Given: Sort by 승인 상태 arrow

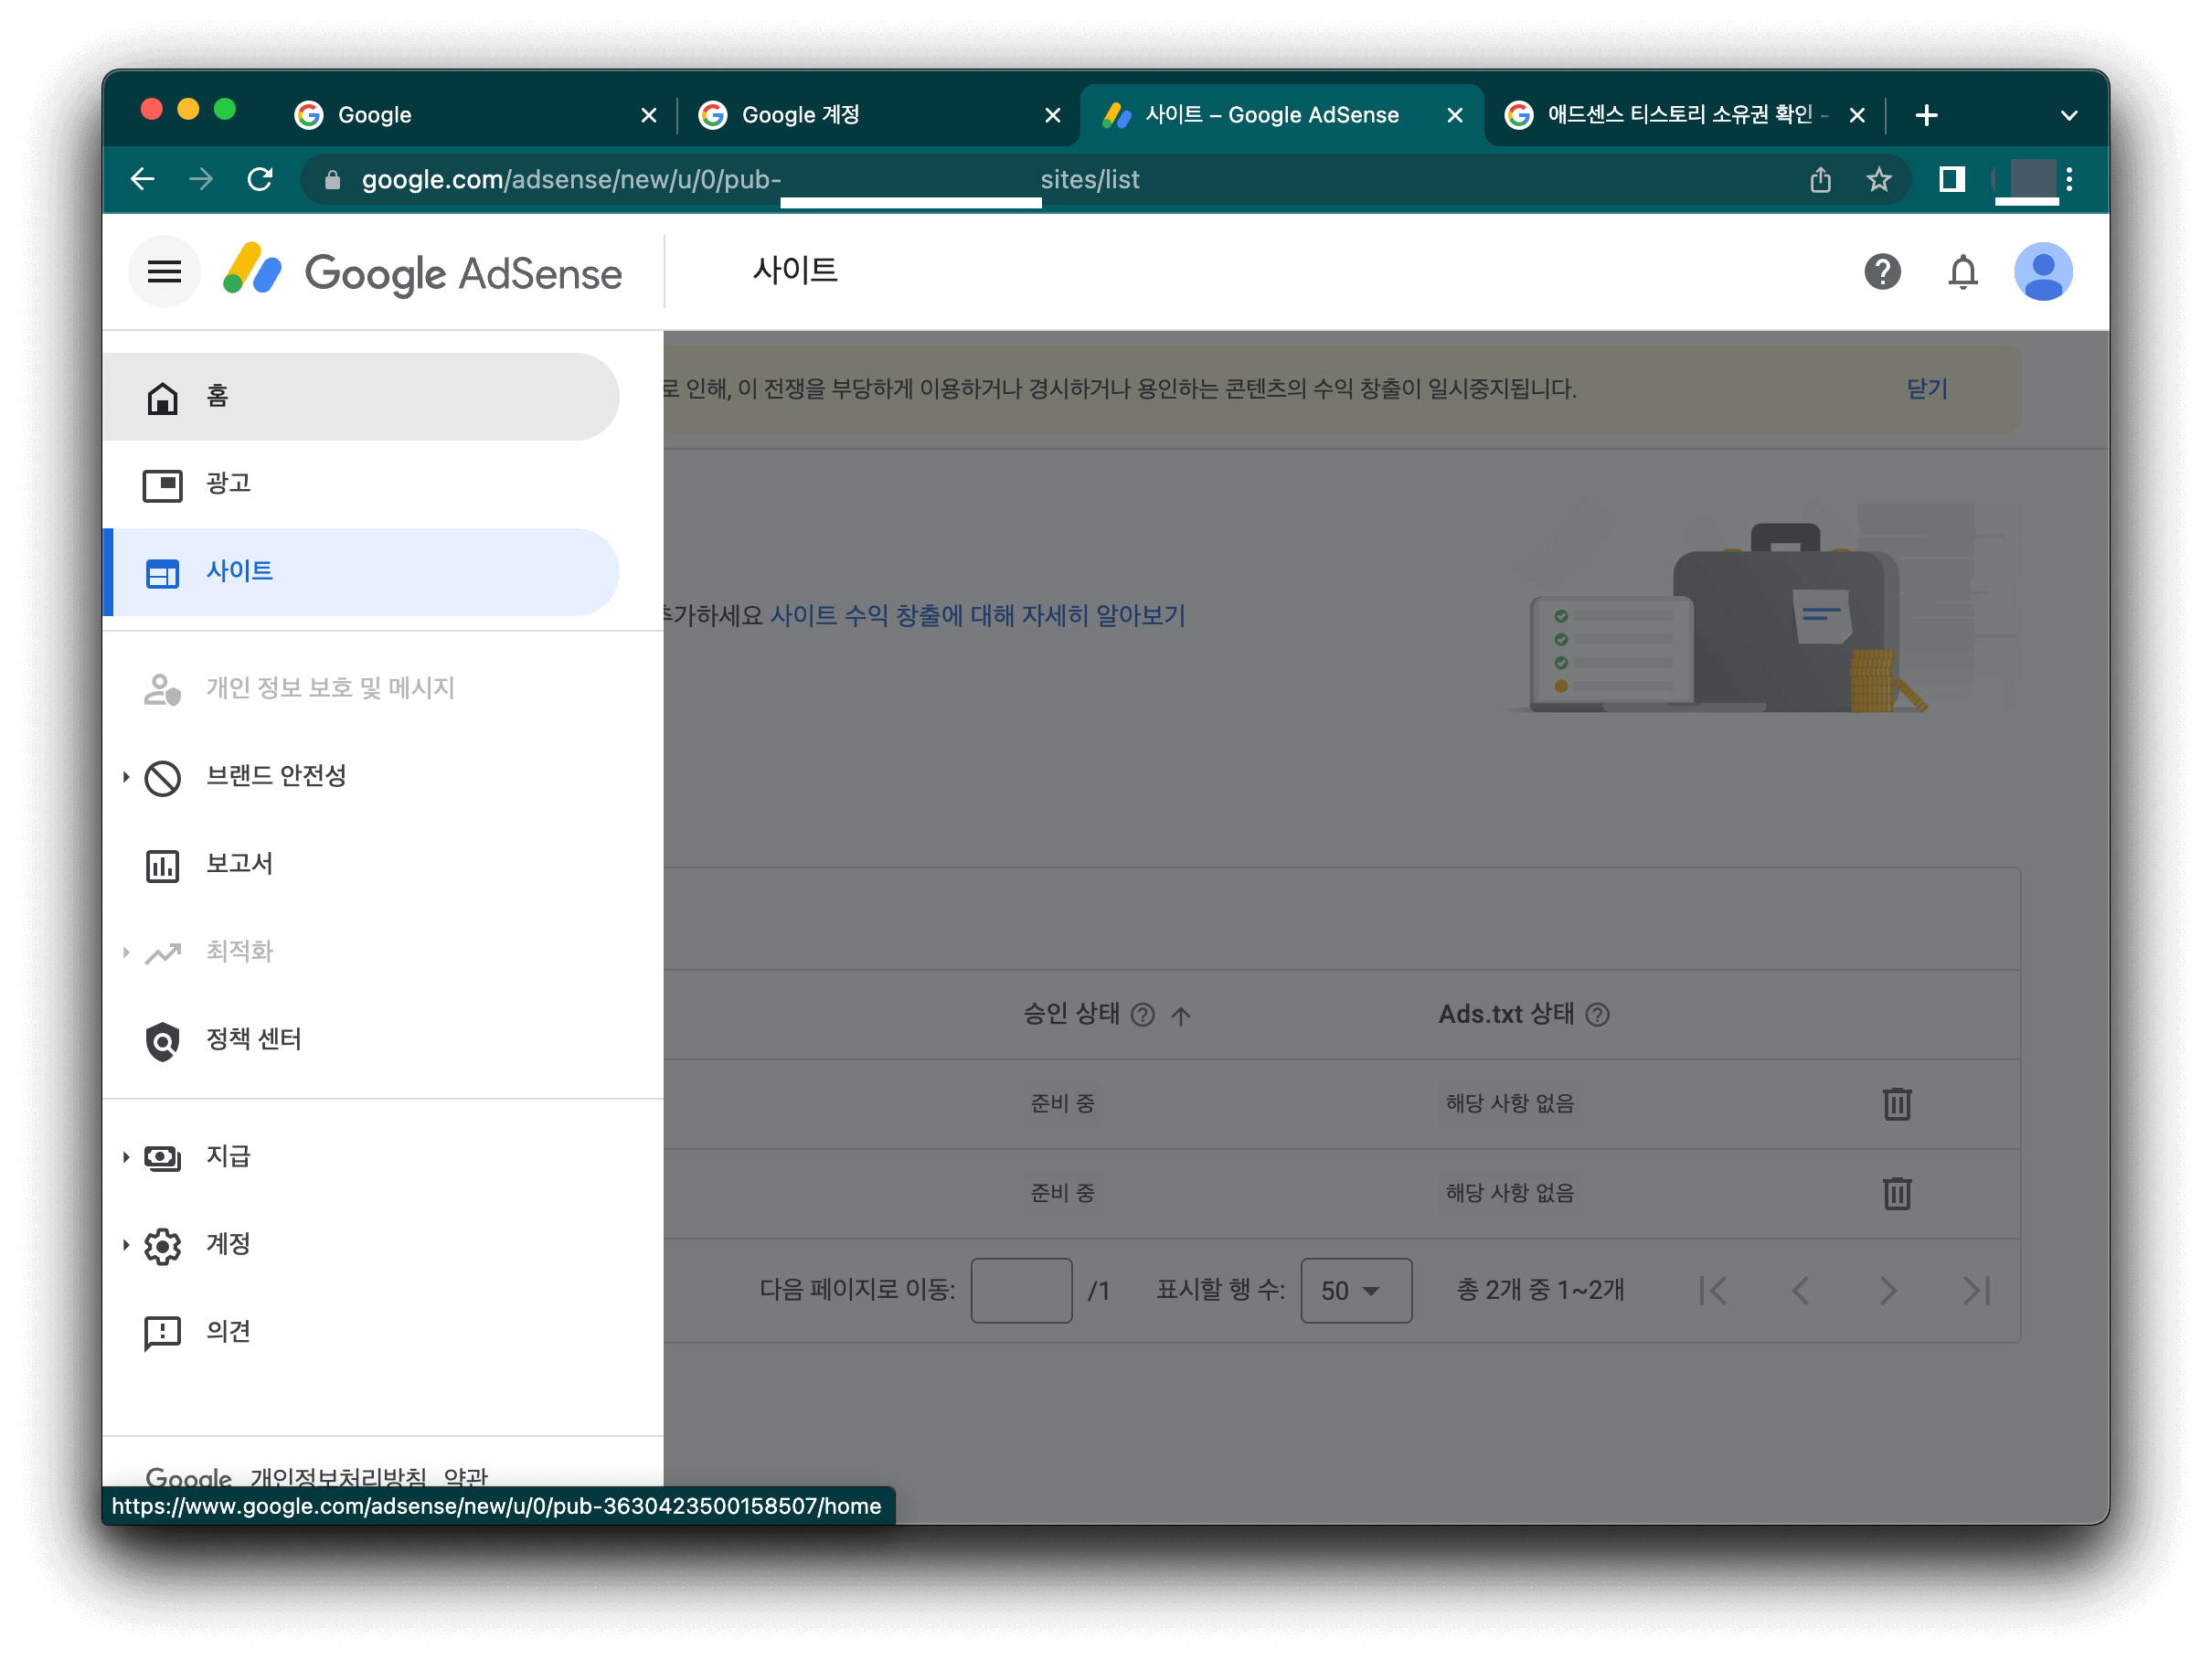Looking at the screenshot, I should (x=1180, y=1016).
